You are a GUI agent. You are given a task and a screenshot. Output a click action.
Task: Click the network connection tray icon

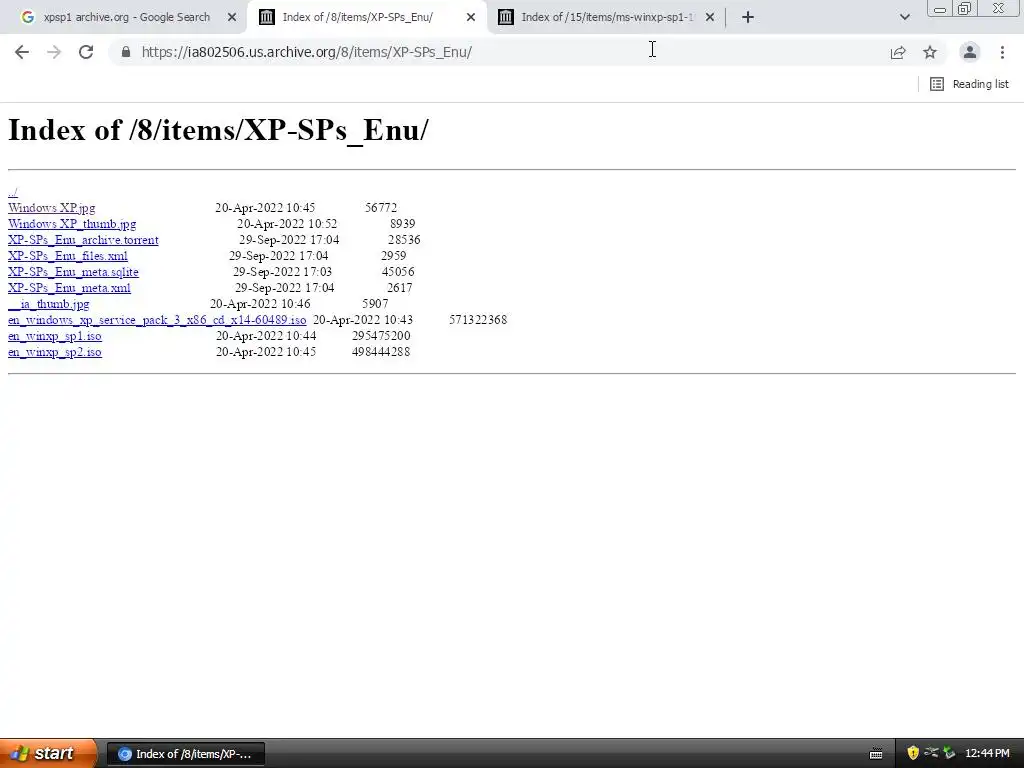point(931,753)
